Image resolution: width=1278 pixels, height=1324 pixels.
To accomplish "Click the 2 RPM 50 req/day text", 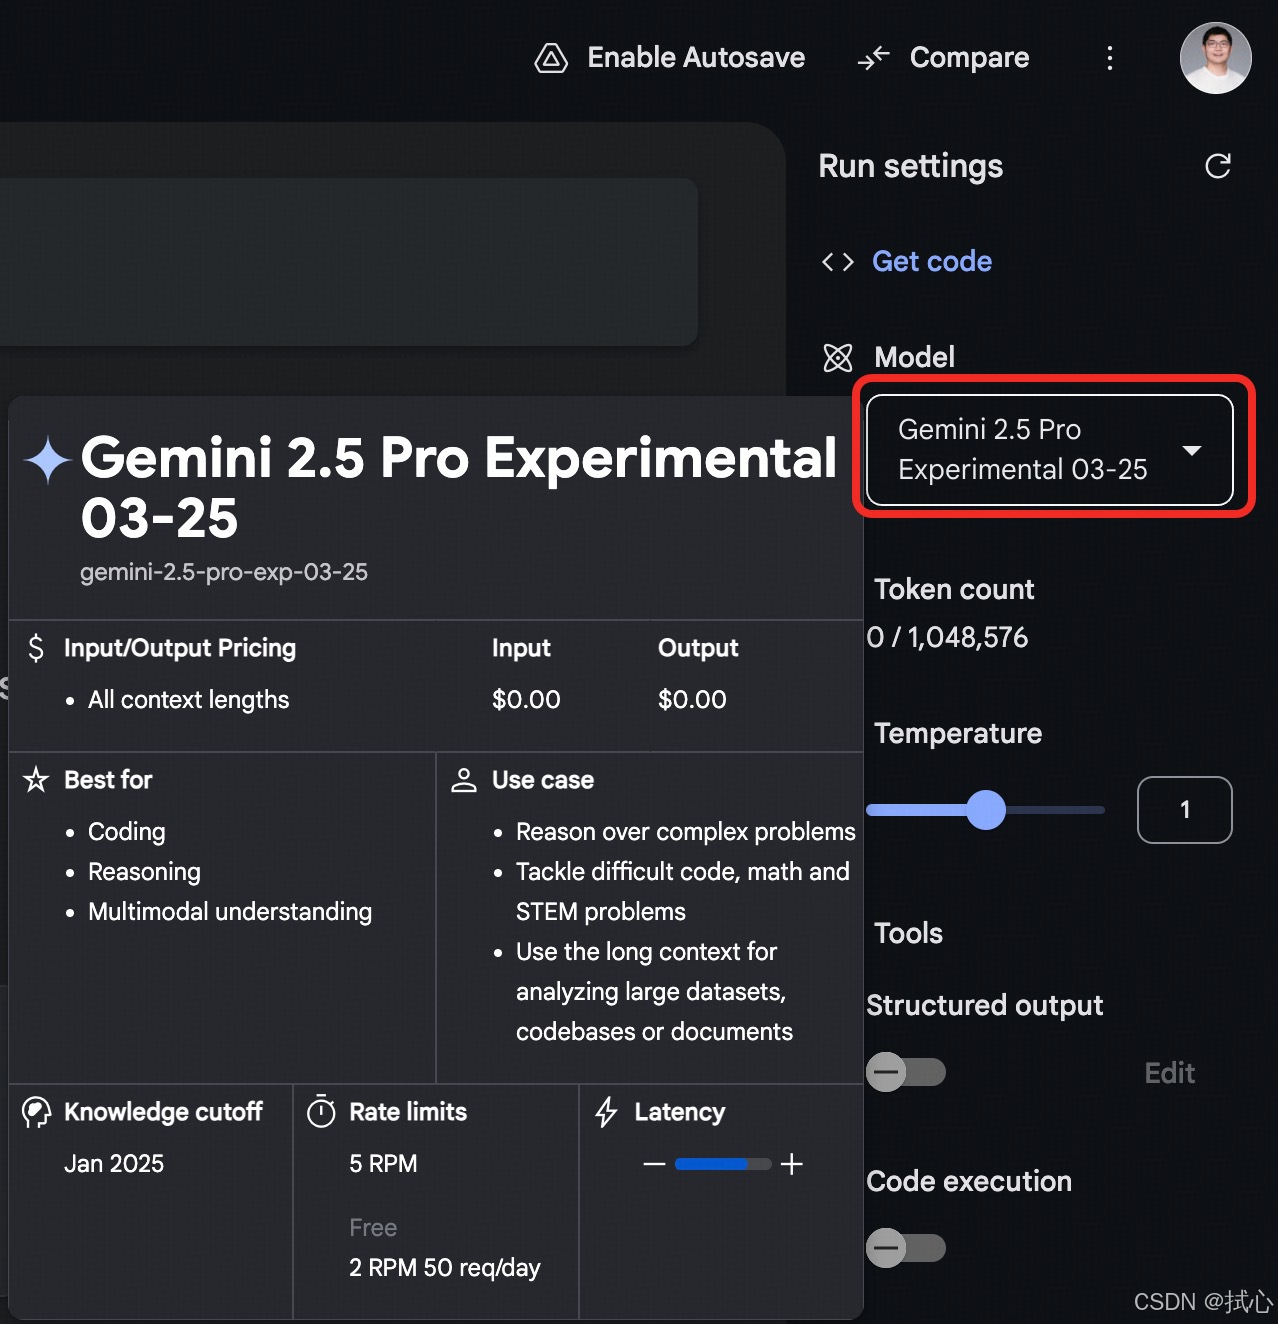I will (445, 1268).
